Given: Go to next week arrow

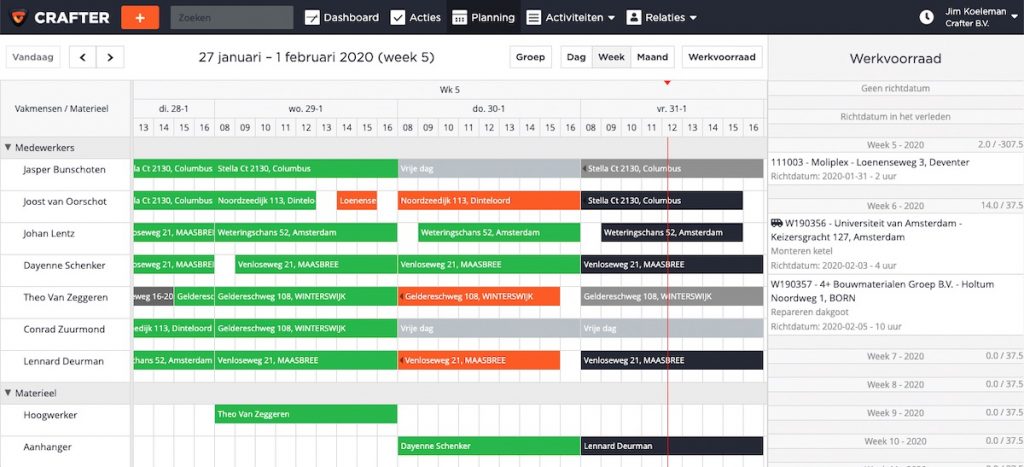Looking at the screenshot, I should click(x=110, y=57).
